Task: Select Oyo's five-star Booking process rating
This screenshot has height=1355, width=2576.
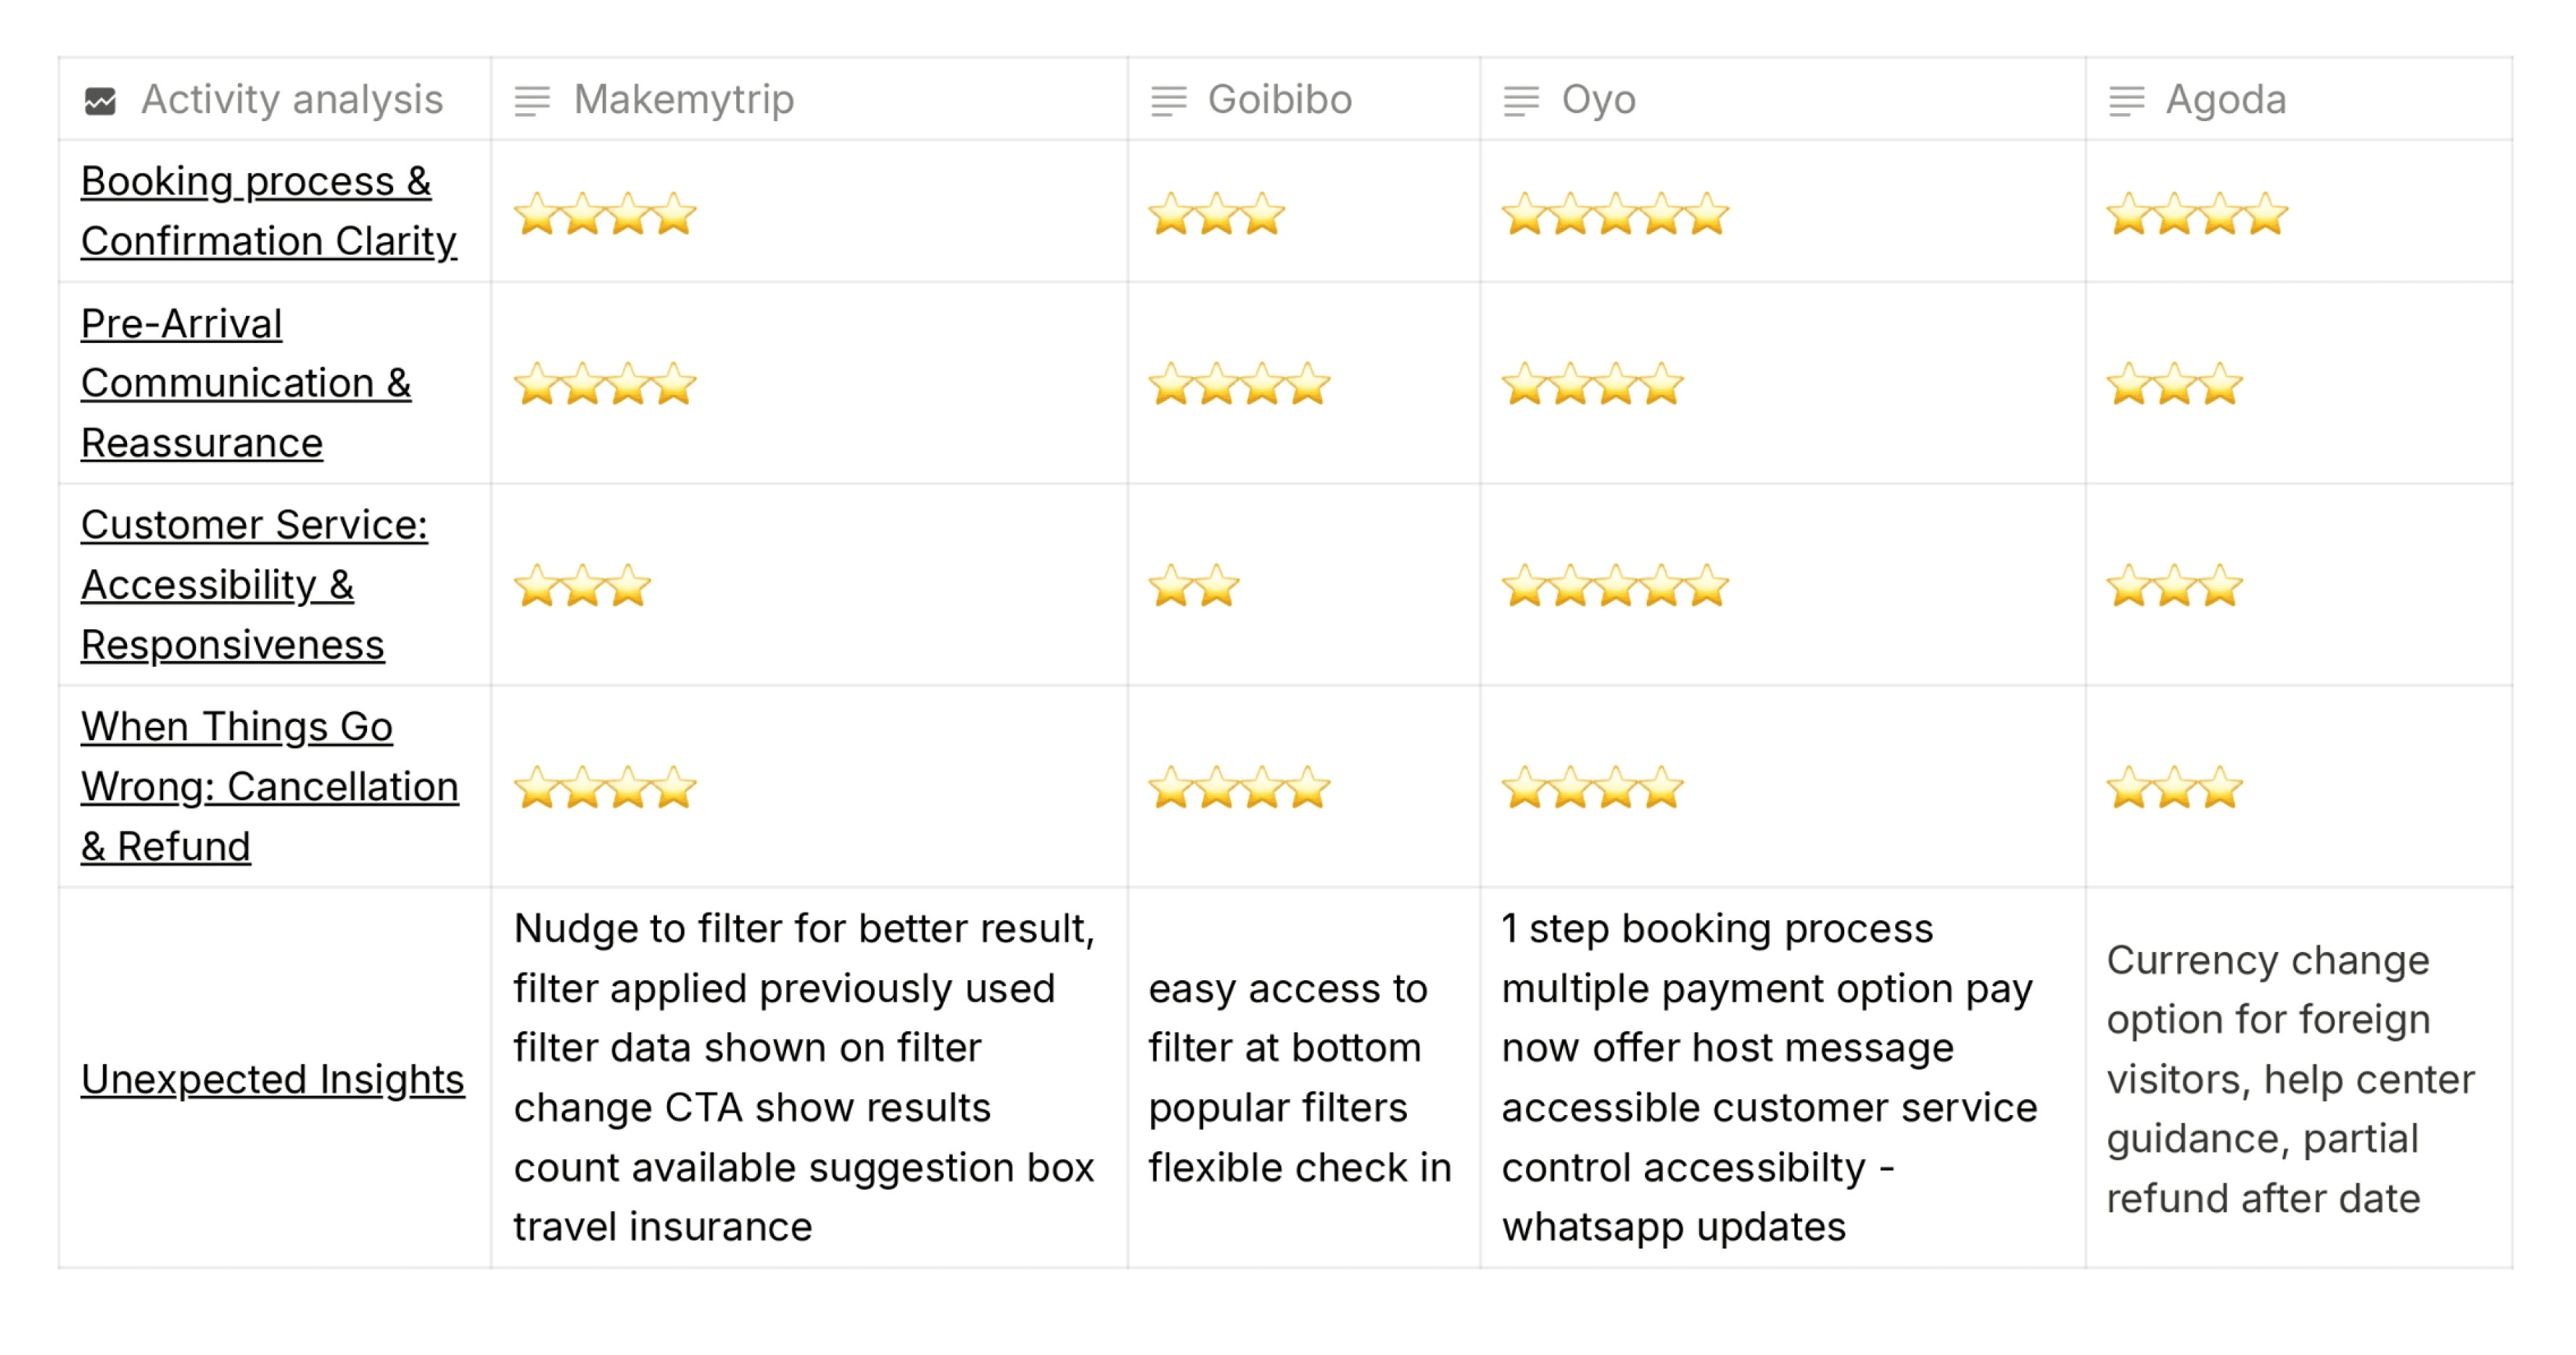Action: point(1615,213)
